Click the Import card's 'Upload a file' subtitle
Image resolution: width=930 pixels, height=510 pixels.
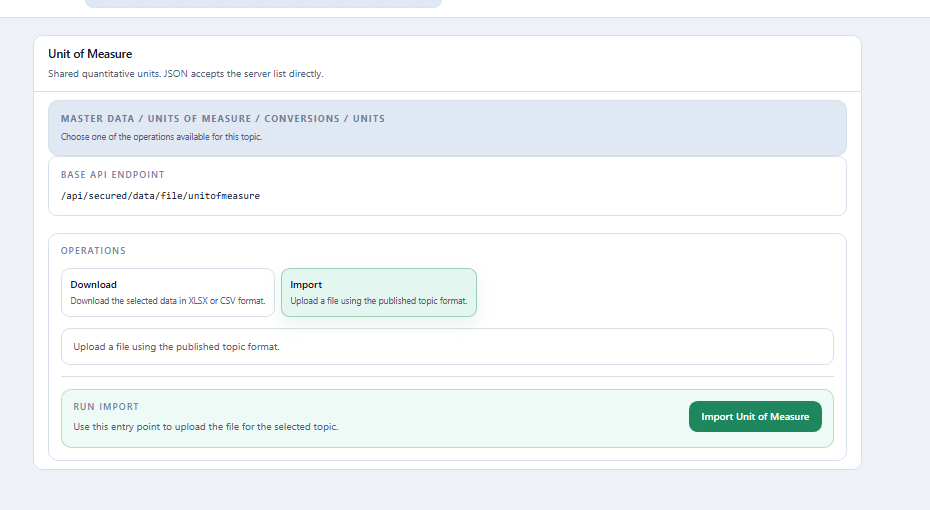pyautogui.click(x=379, y=301)
